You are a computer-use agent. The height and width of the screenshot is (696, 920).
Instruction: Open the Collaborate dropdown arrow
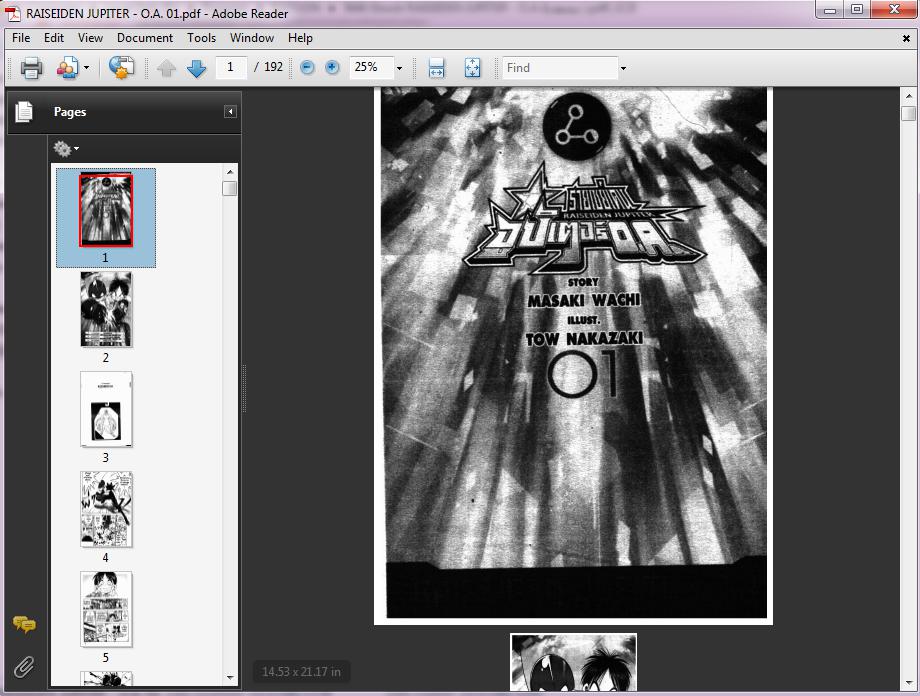pos(86,68)
